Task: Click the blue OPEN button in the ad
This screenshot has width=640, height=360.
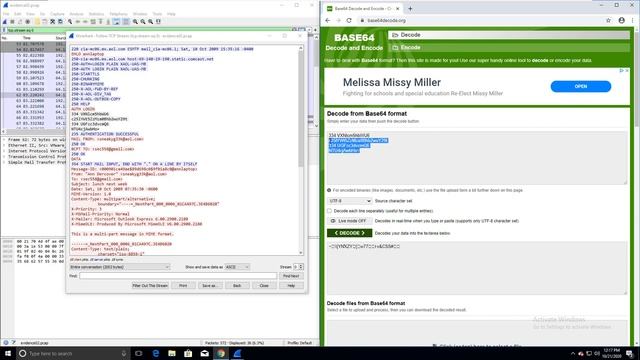Action: (580, 87)
